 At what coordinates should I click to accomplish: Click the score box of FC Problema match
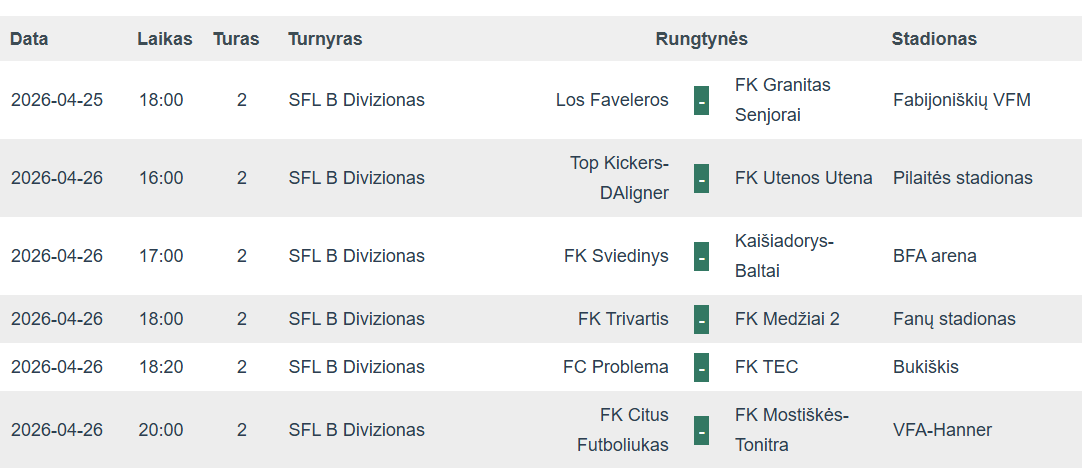point(701,367)
